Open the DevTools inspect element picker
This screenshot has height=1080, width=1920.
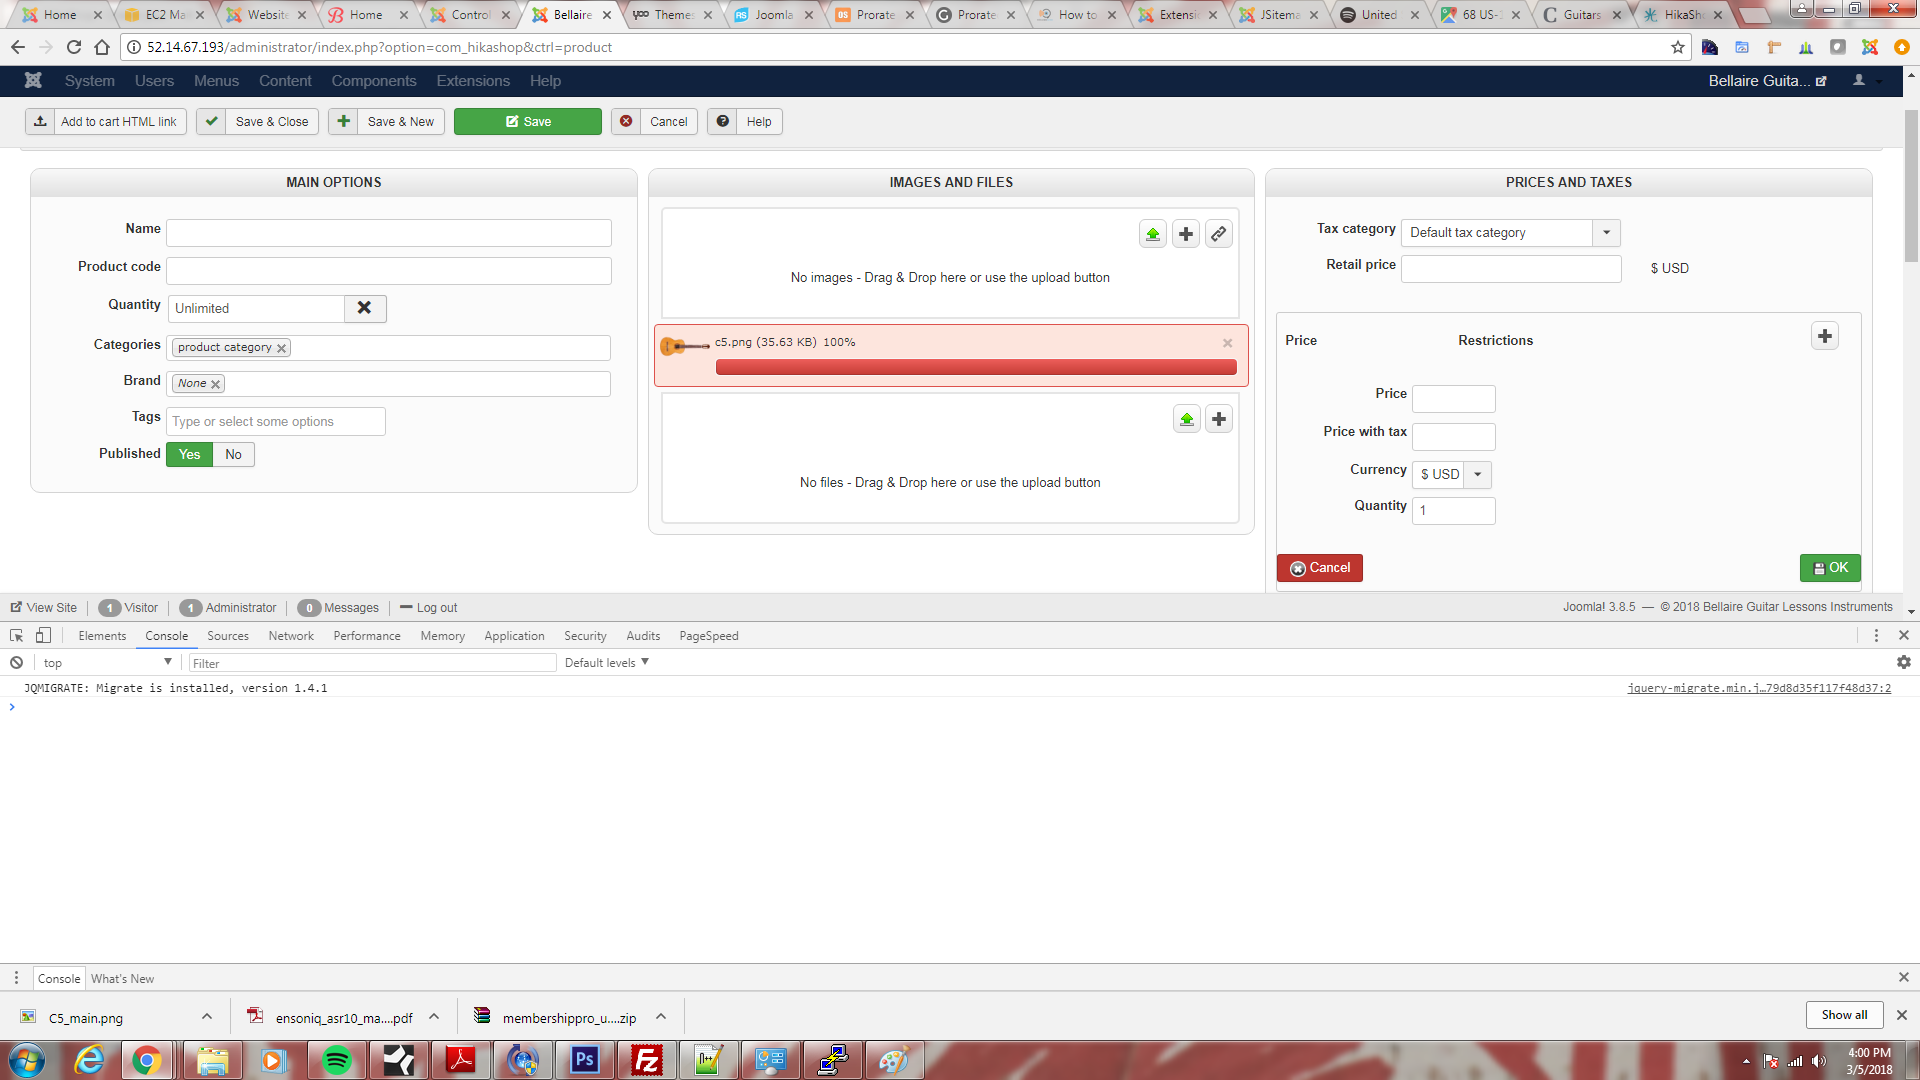click(x=17, y=636)
